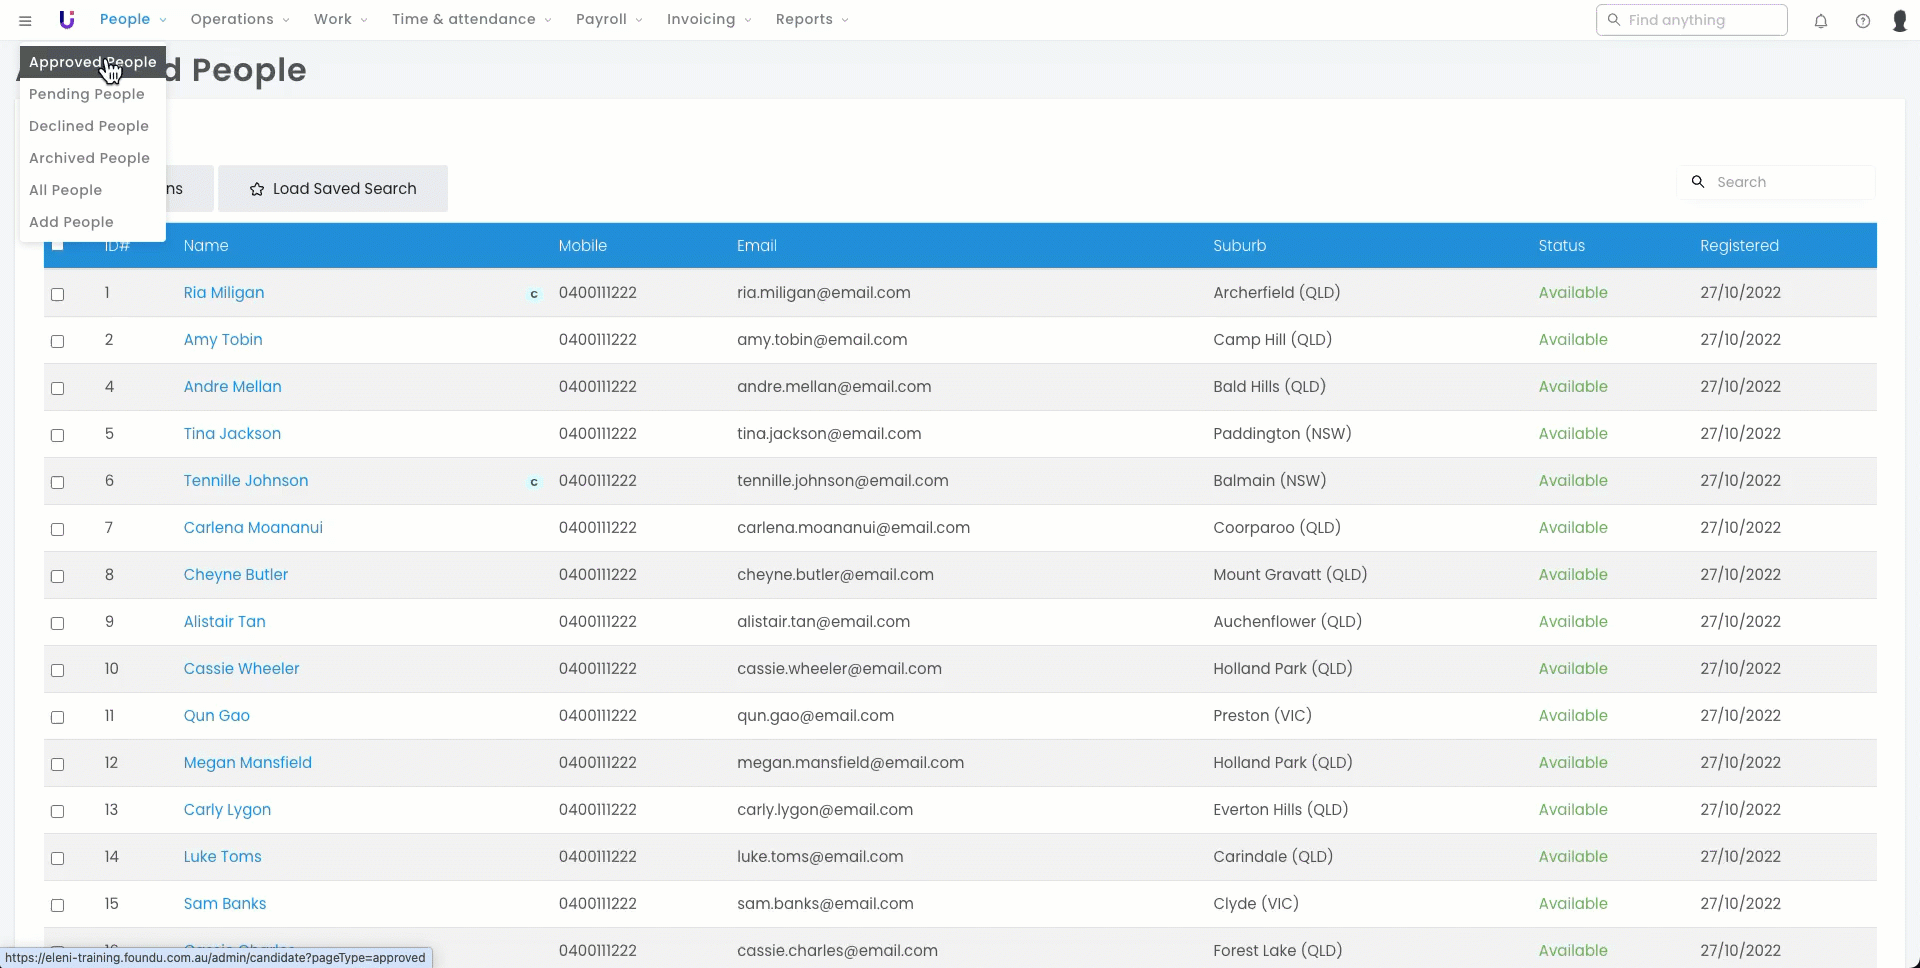
Task: Click the hamburger menu icon
Action: pos(25,20)
